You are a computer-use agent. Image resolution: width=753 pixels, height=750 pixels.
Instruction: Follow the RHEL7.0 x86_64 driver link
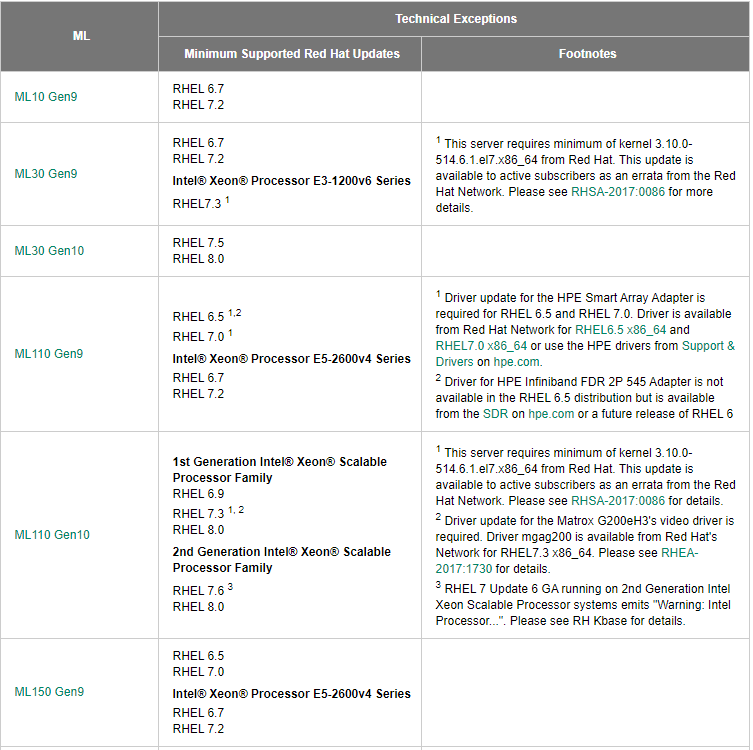481,346
